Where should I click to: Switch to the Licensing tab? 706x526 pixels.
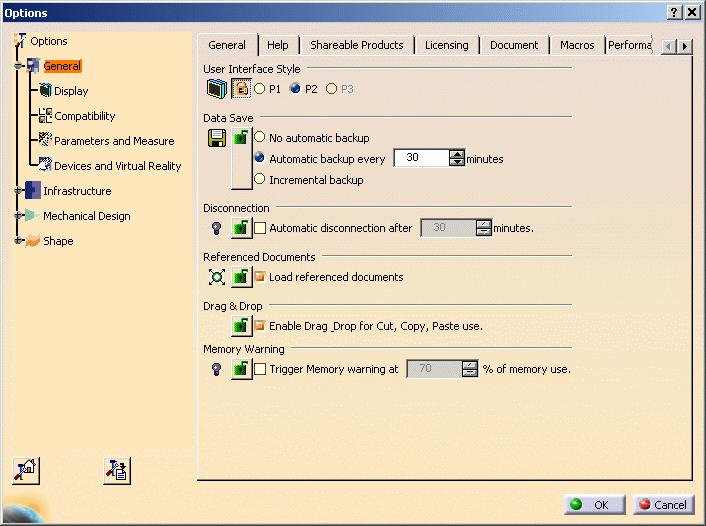[447, 45]
